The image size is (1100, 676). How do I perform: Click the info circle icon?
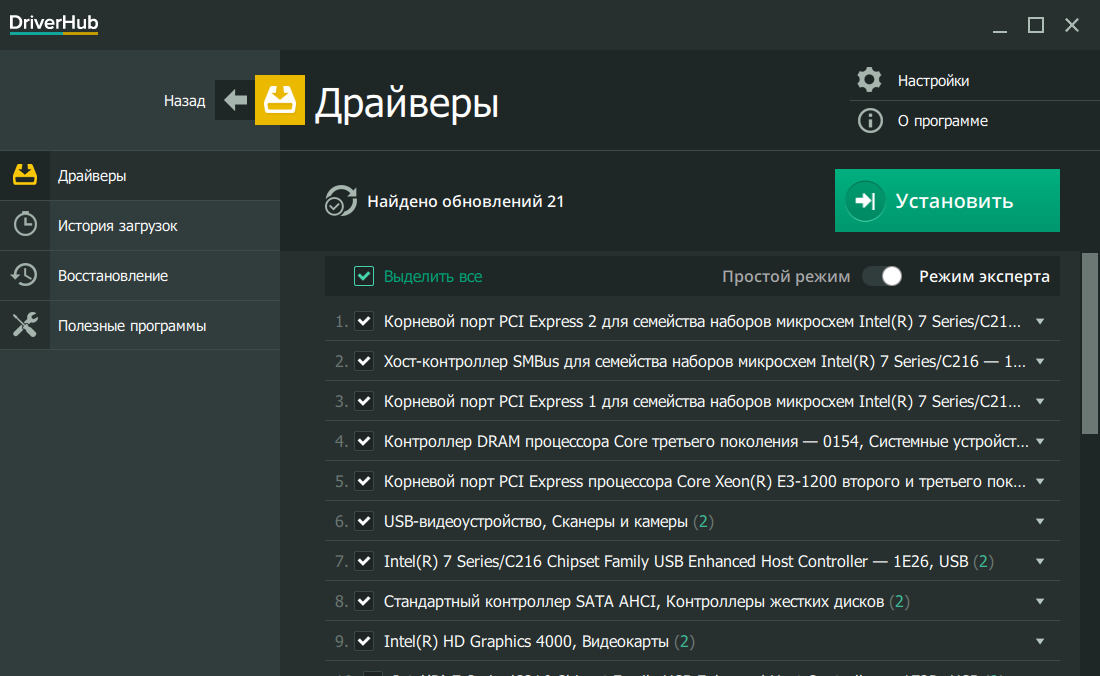coord(870,121)
